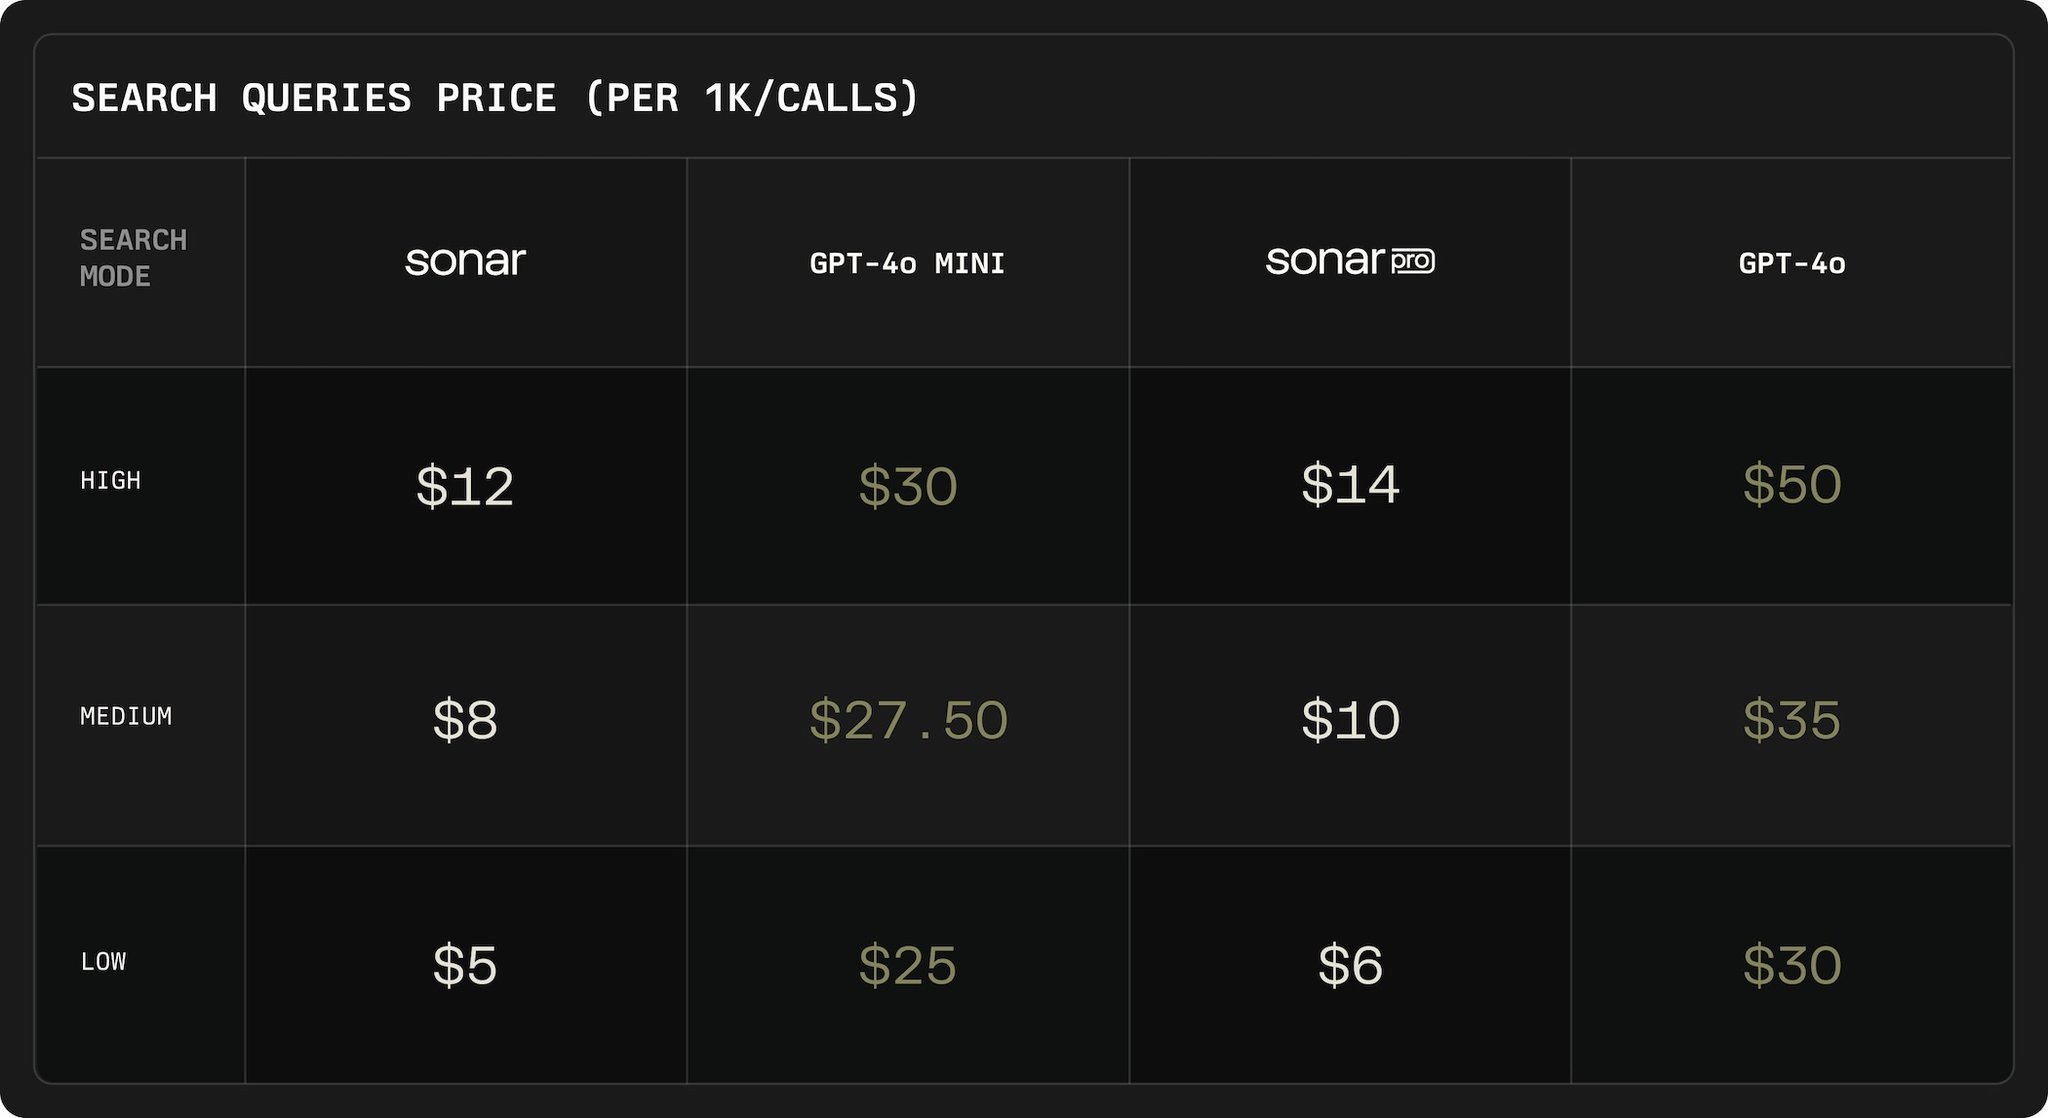
Task: Click the $50 GPT-4o high price
Action: click(1792, 484)
